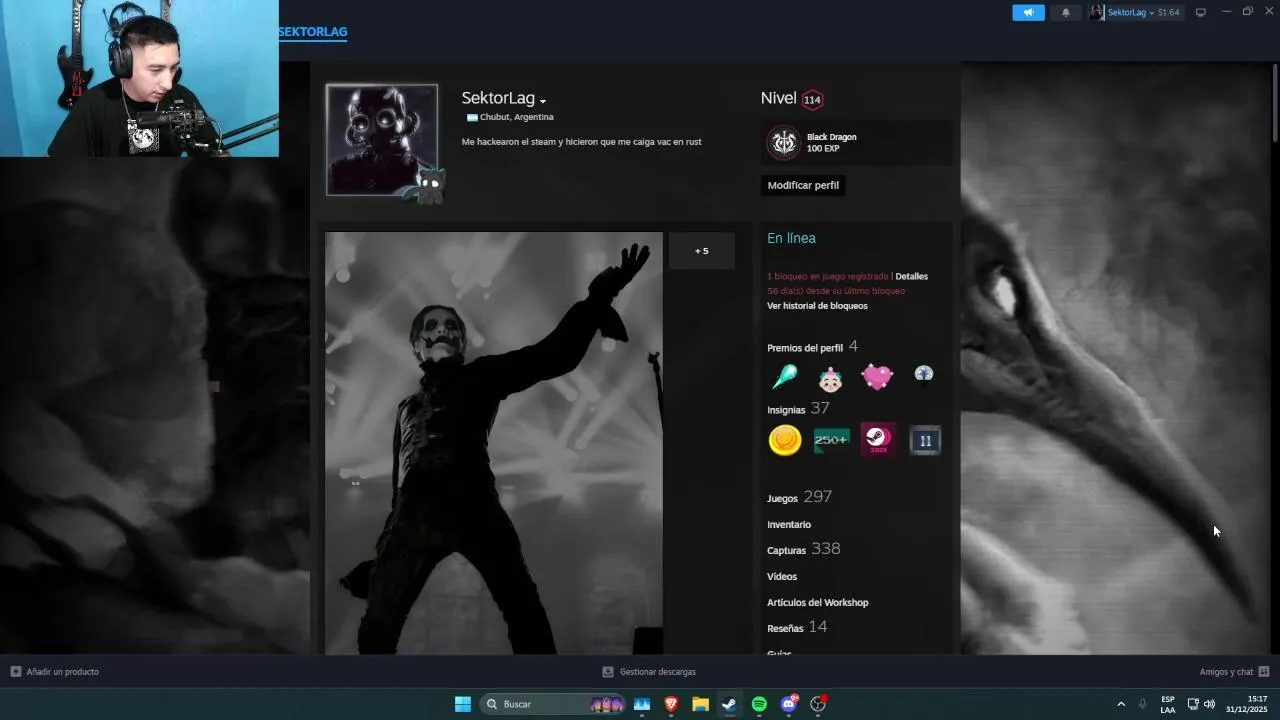Viewport: 1280px width, 720px height.
Task: Open the featured concert screenshot
Action: click(494, 443)
